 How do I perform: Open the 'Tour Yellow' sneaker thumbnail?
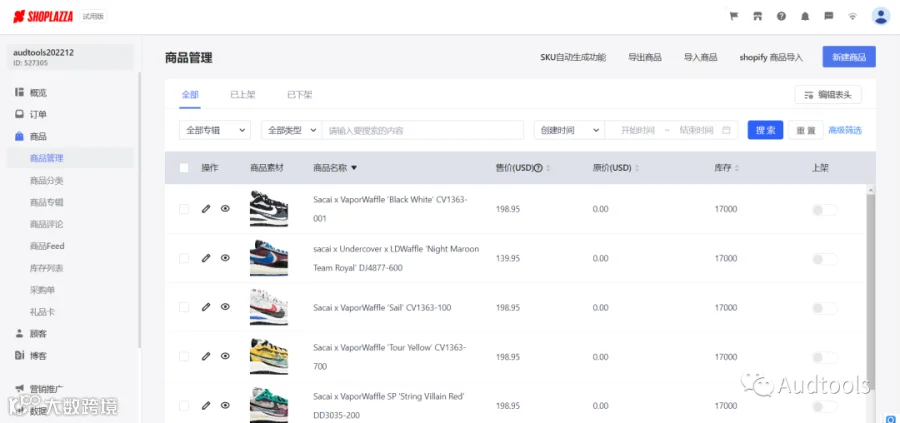[269, 356]
